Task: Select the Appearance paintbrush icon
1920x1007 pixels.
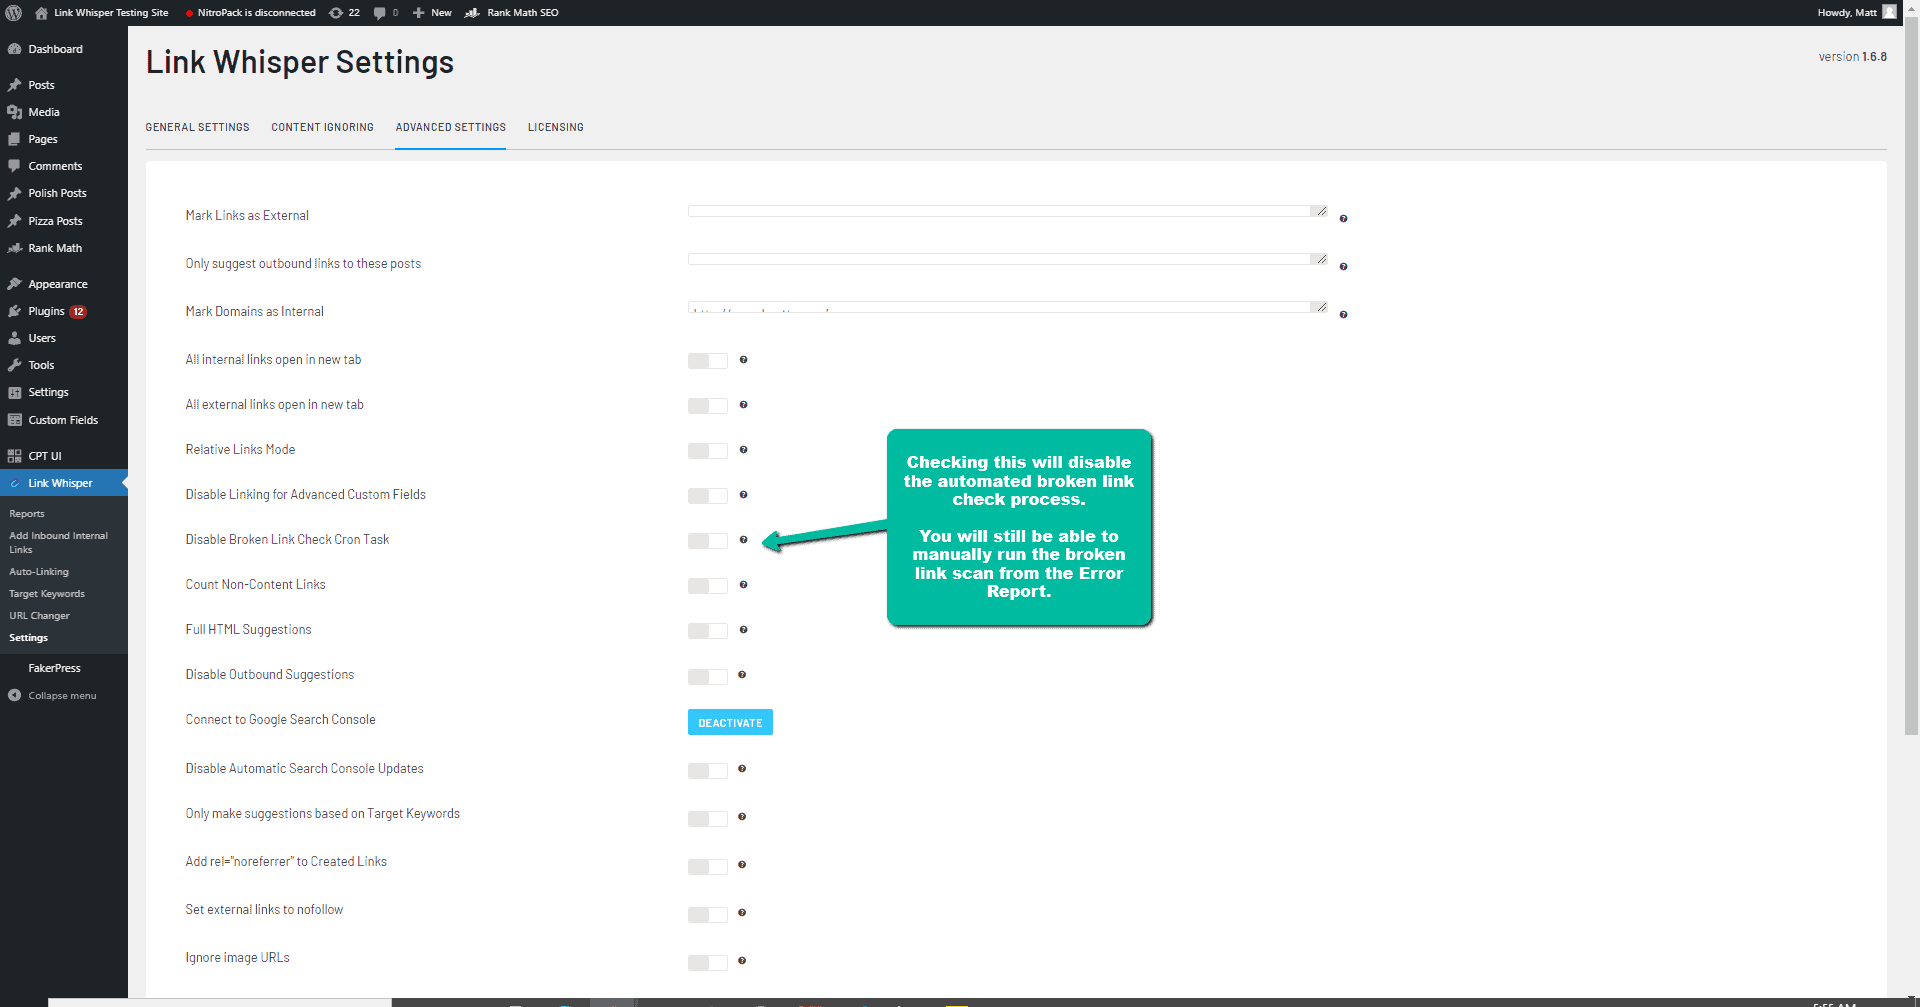Action: pyautogui.click(x=15, y=284)
